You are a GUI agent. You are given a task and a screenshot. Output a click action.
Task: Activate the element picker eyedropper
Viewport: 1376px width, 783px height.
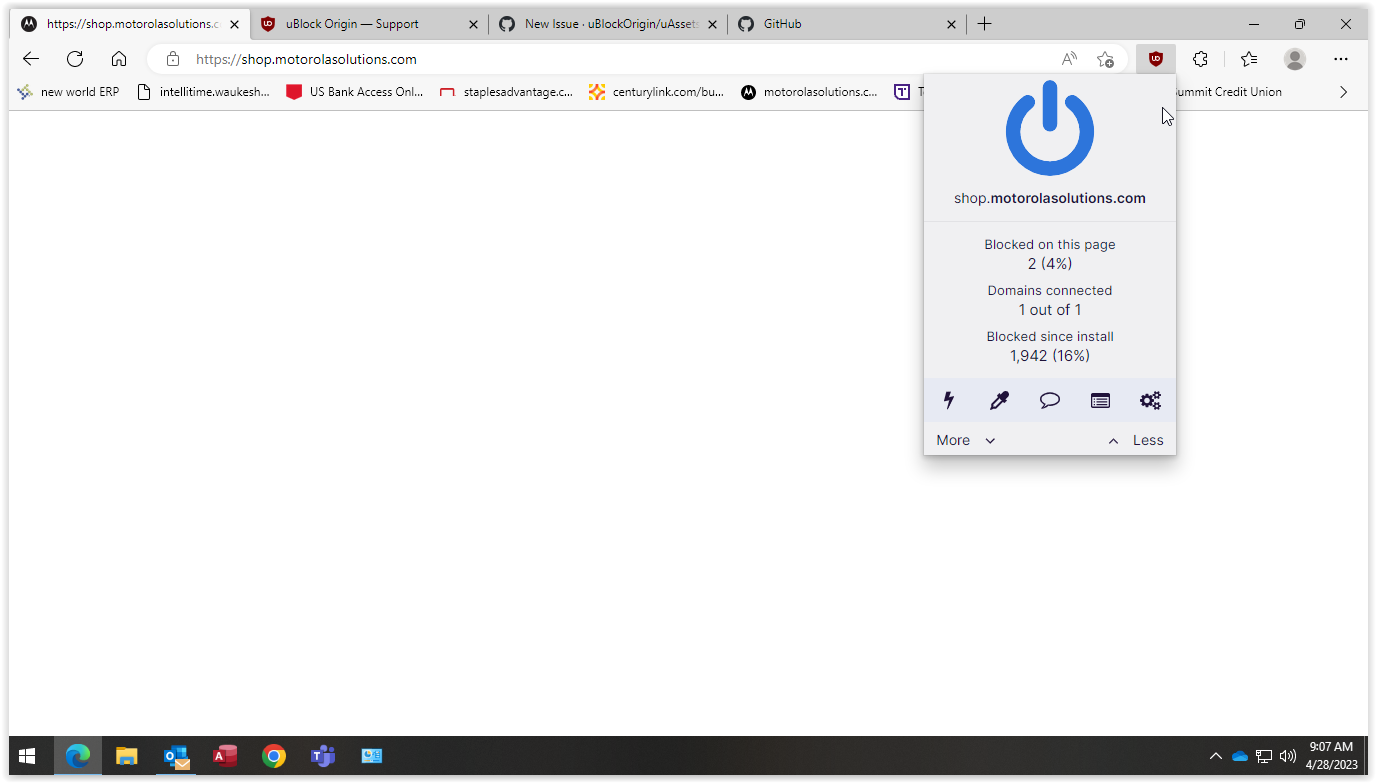[999, 400]
